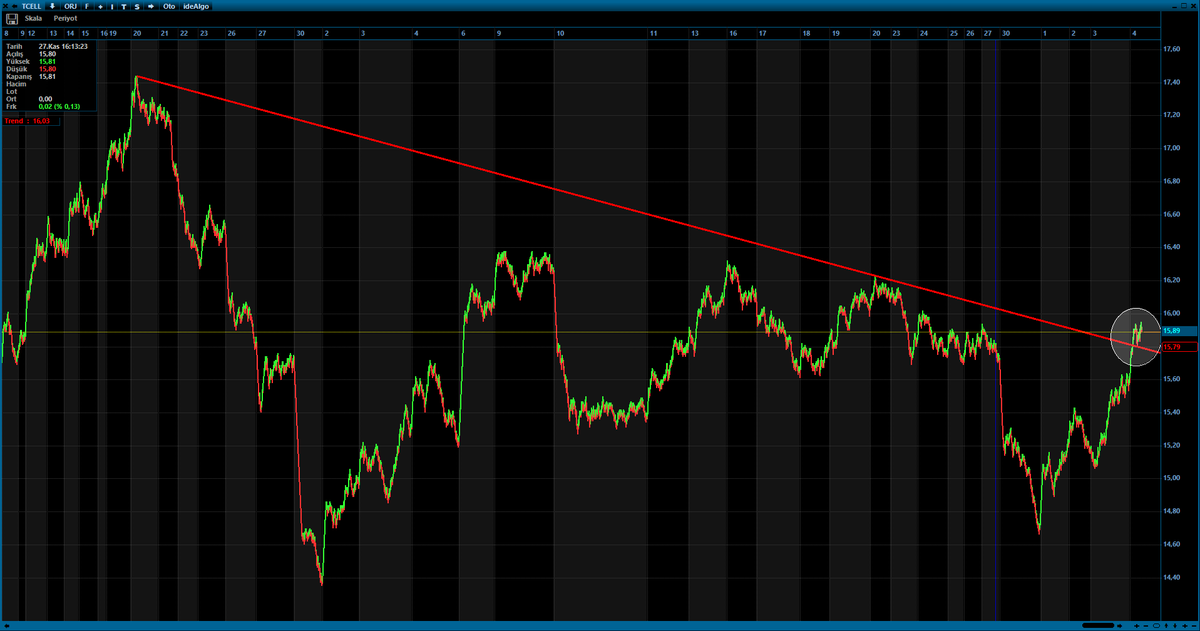Click the S toolbar button
The height and width of the screenshot is (631, 1200).
click(136, 6)
